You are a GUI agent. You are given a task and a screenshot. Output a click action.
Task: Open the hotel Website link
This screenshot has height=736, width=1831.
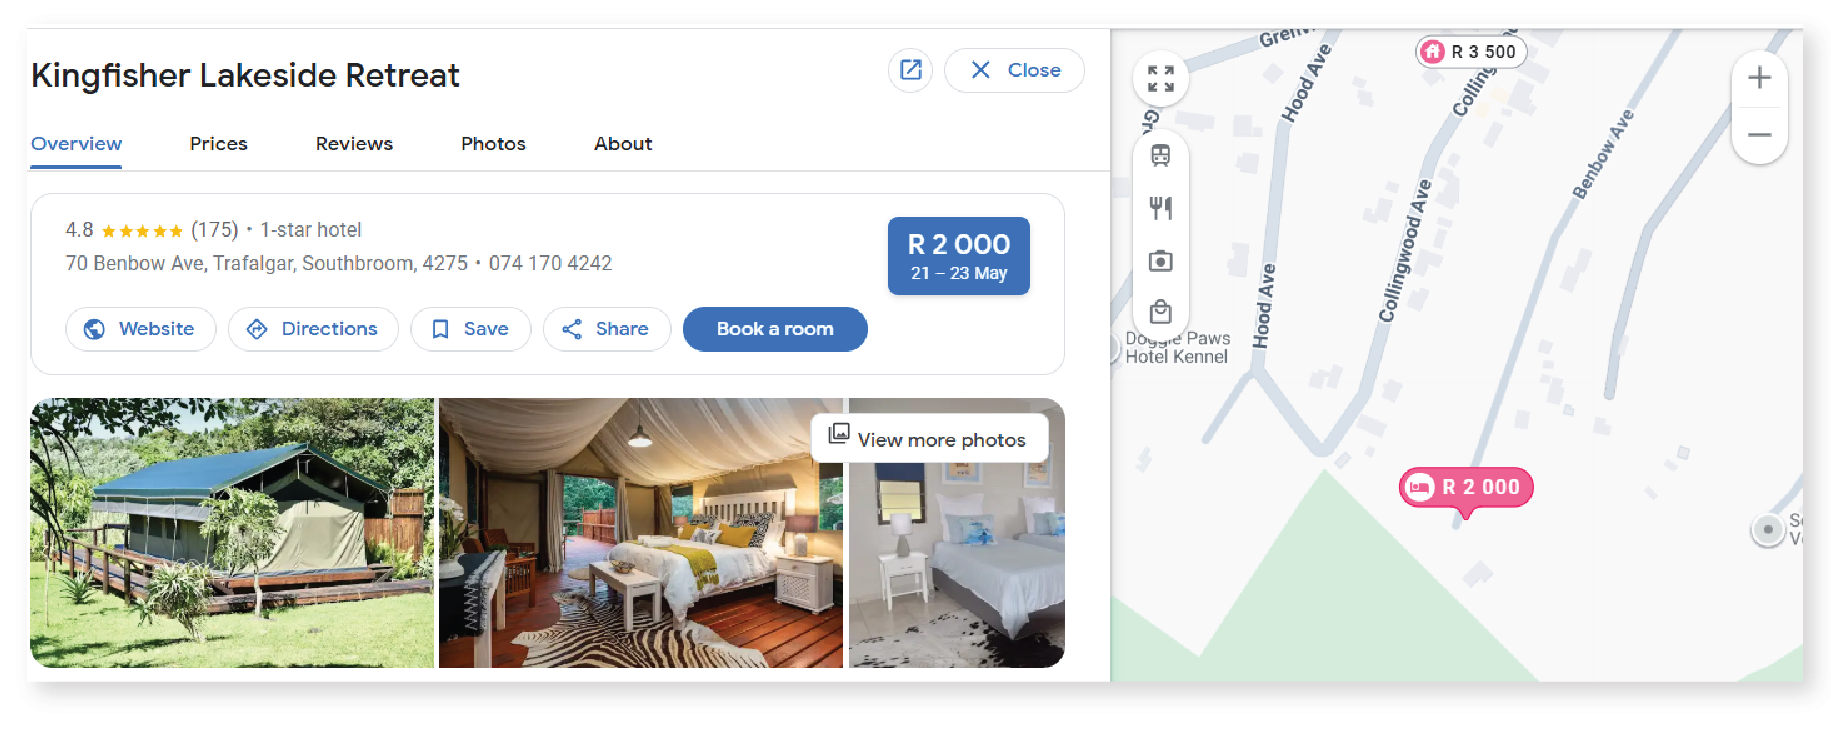click(x=141, y=329)
